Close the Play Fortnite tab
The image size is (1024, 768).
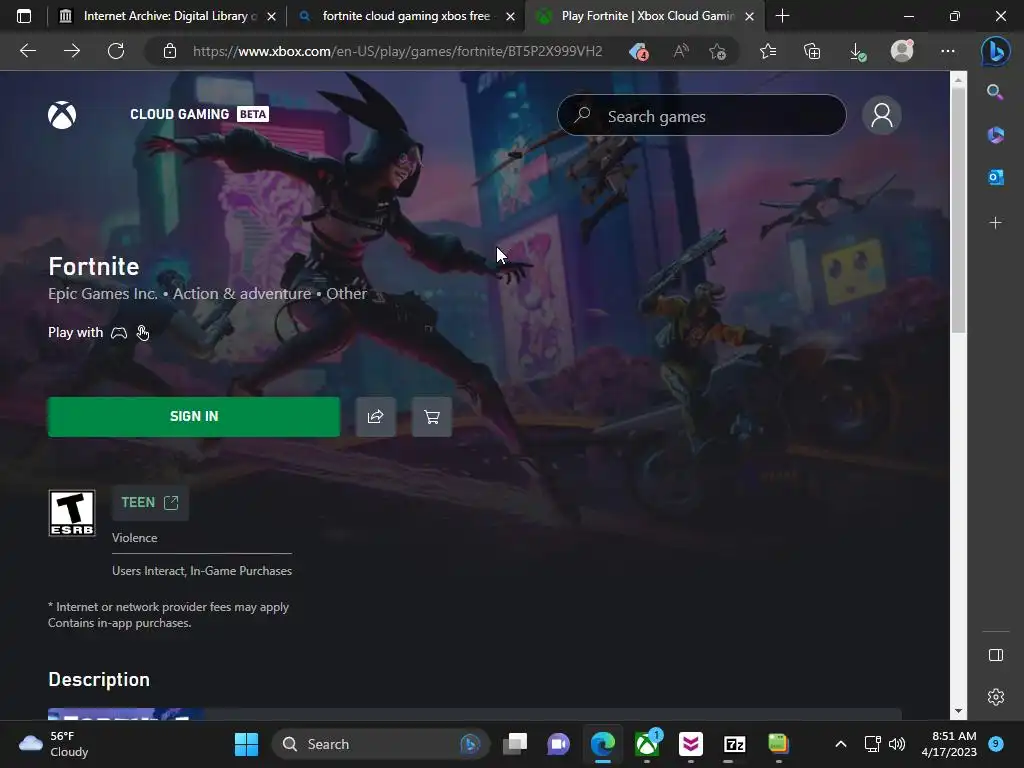[750, 16]
